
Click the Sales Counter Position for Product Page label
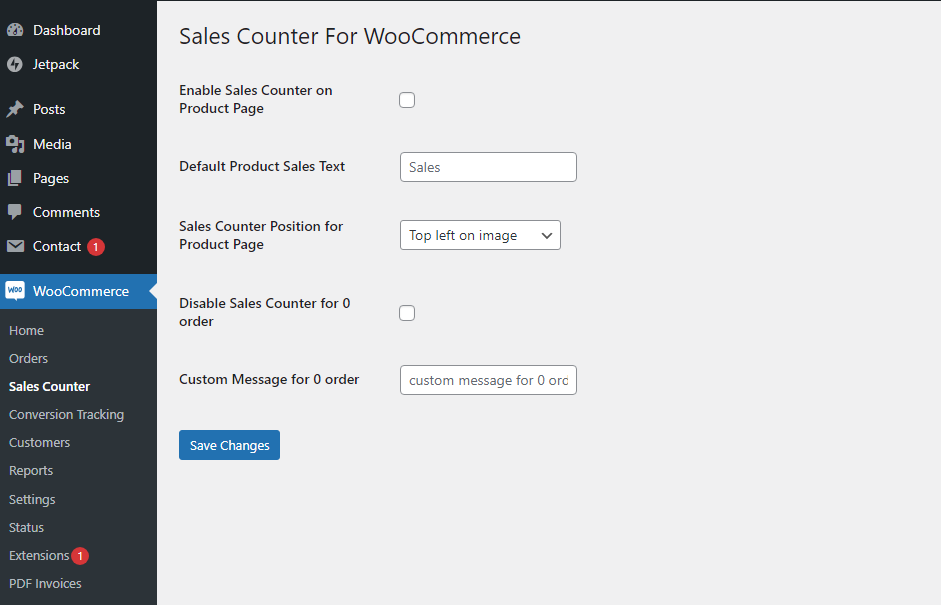coord(261,235)
